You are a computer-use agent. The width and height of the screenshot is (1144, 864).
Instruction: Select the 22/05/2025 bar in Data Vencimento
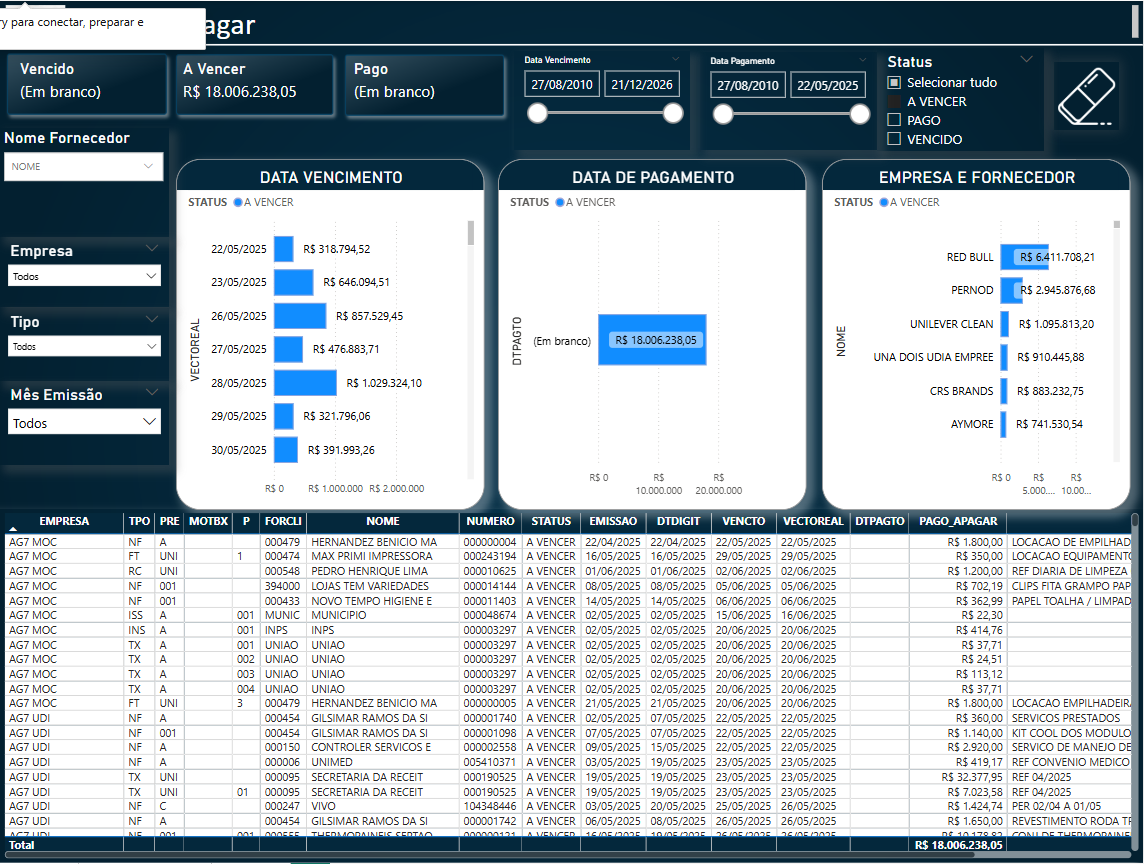pyautogui.click(x=284, y=249)
